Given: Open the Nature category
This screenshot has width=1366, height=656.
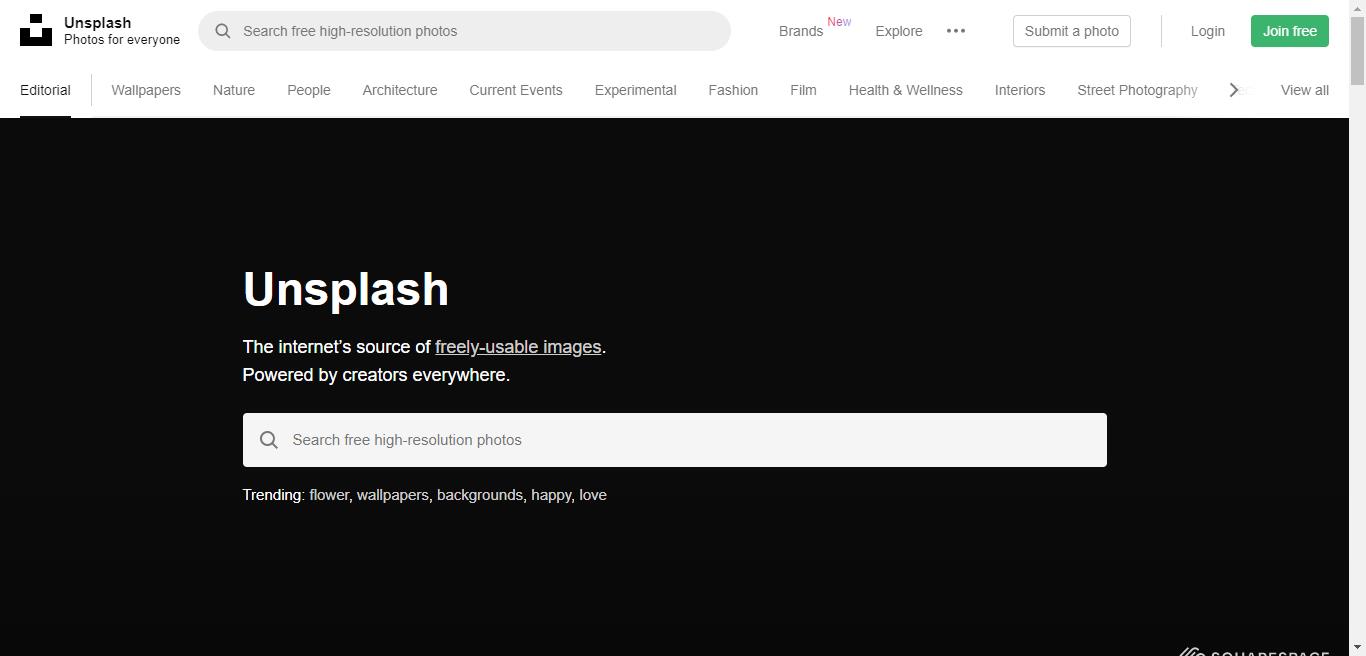Looking at the screenshot, I should tap(234, 90).
